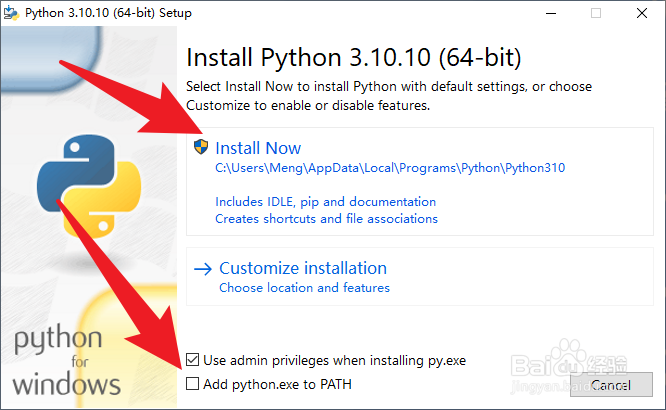Minimize the Python Setup window

click(551, 13)
